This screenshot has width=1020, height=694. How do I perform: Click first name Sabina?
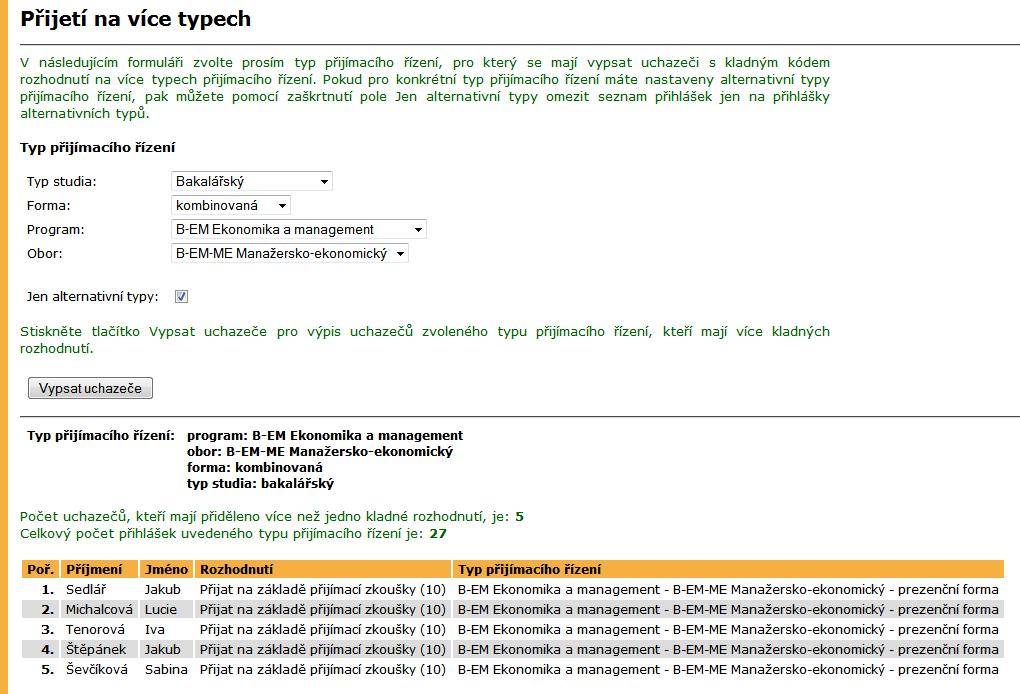click(x=166, y=669)
